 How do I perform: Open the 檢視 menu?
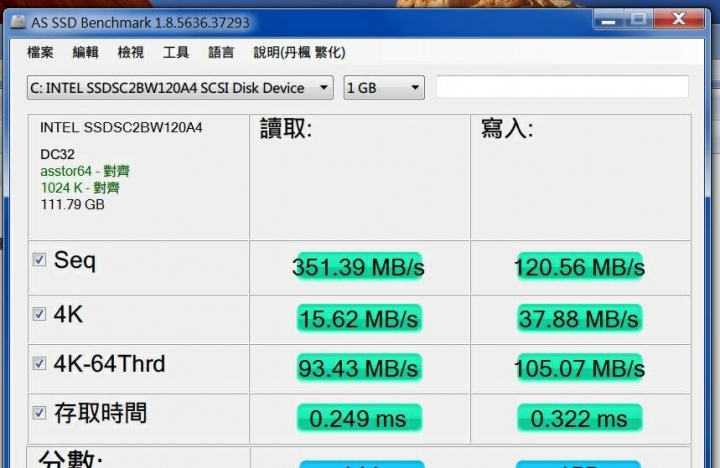(131, 52)
